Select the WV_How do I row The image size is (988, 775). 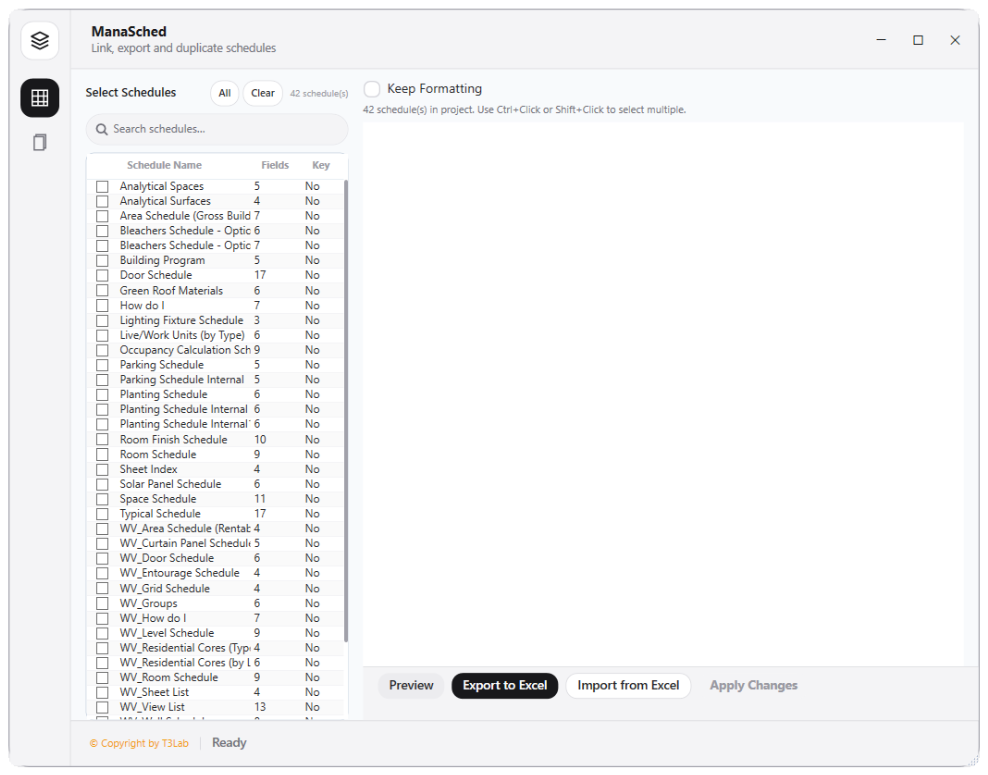pyautogui.click(x=215, y=618)
